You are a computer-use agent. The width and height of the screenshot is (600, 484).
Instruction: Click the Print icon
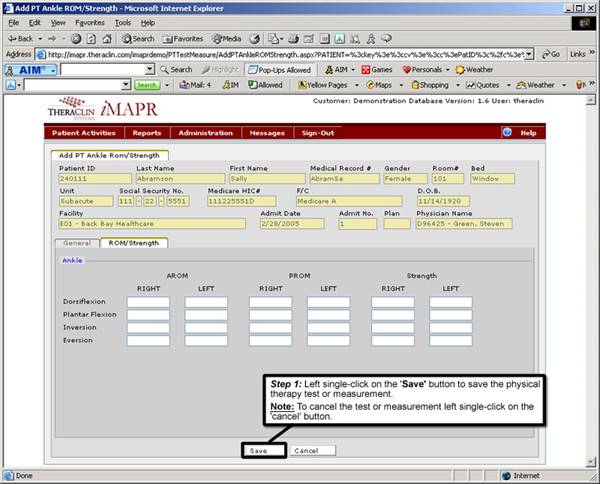coord(293,39)
